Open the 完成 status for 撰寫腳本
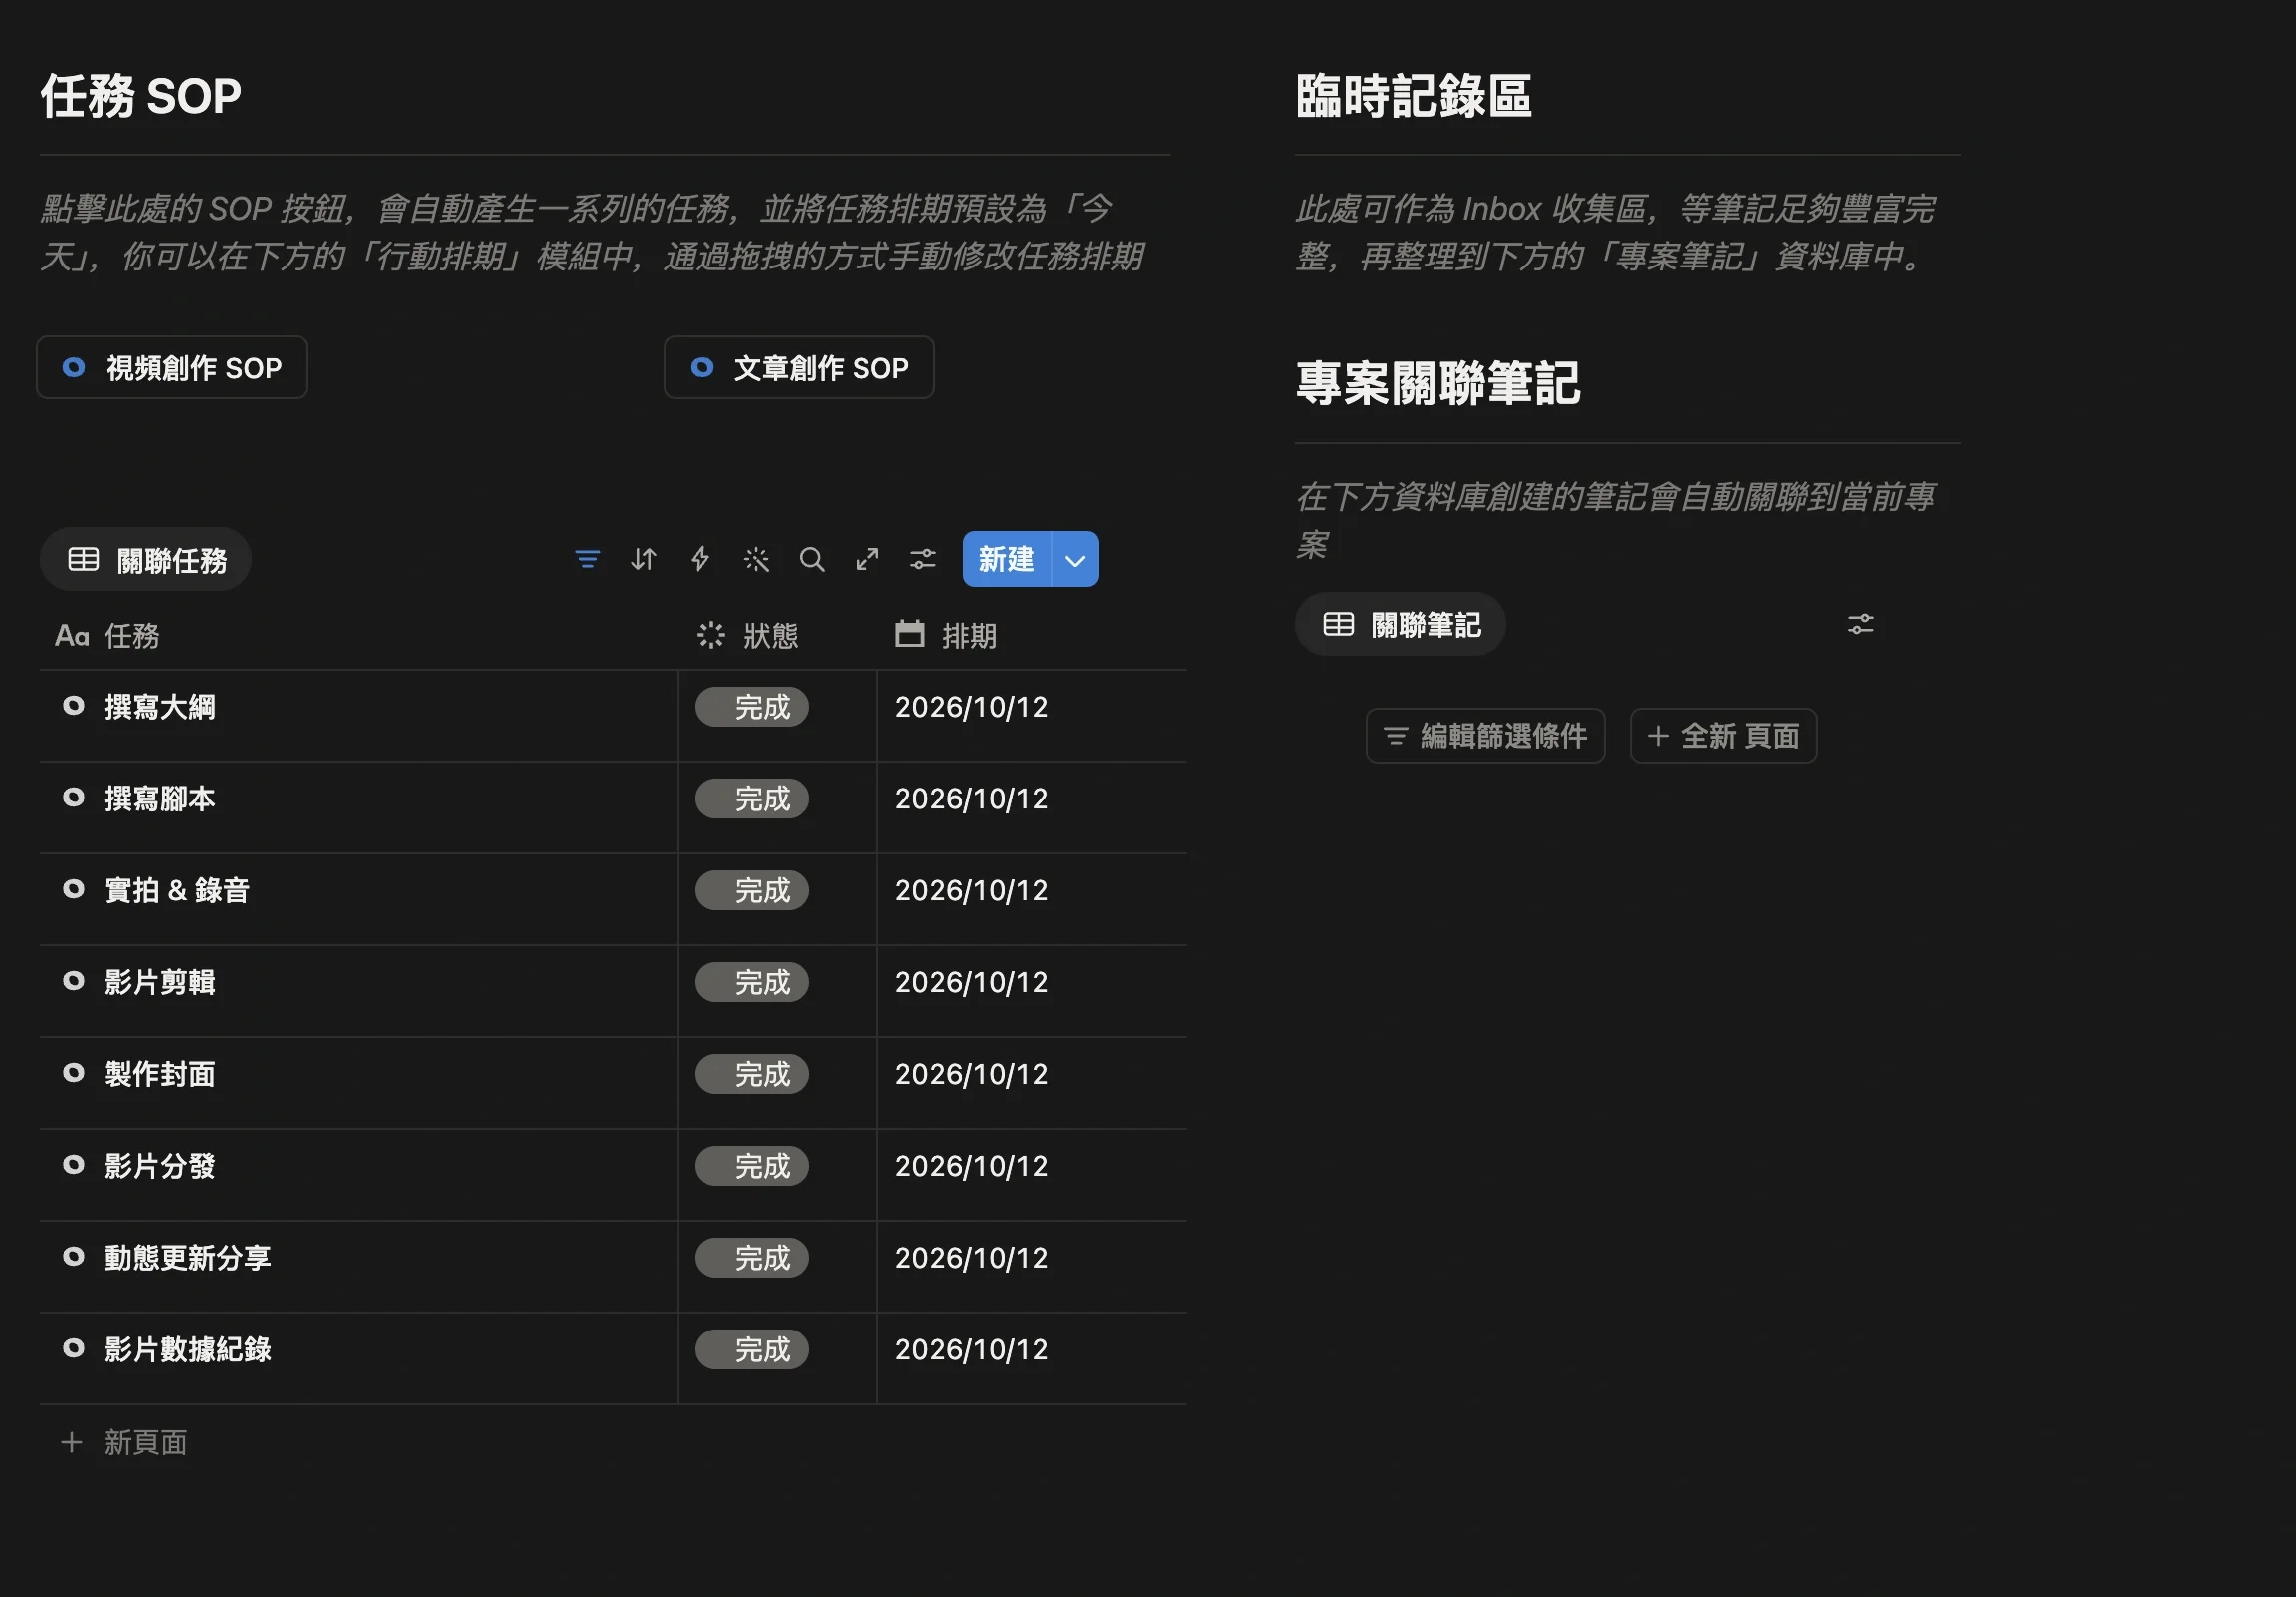Image resolution: width=2296 pixels, height=1597 pixels. [x=751, y=799]
